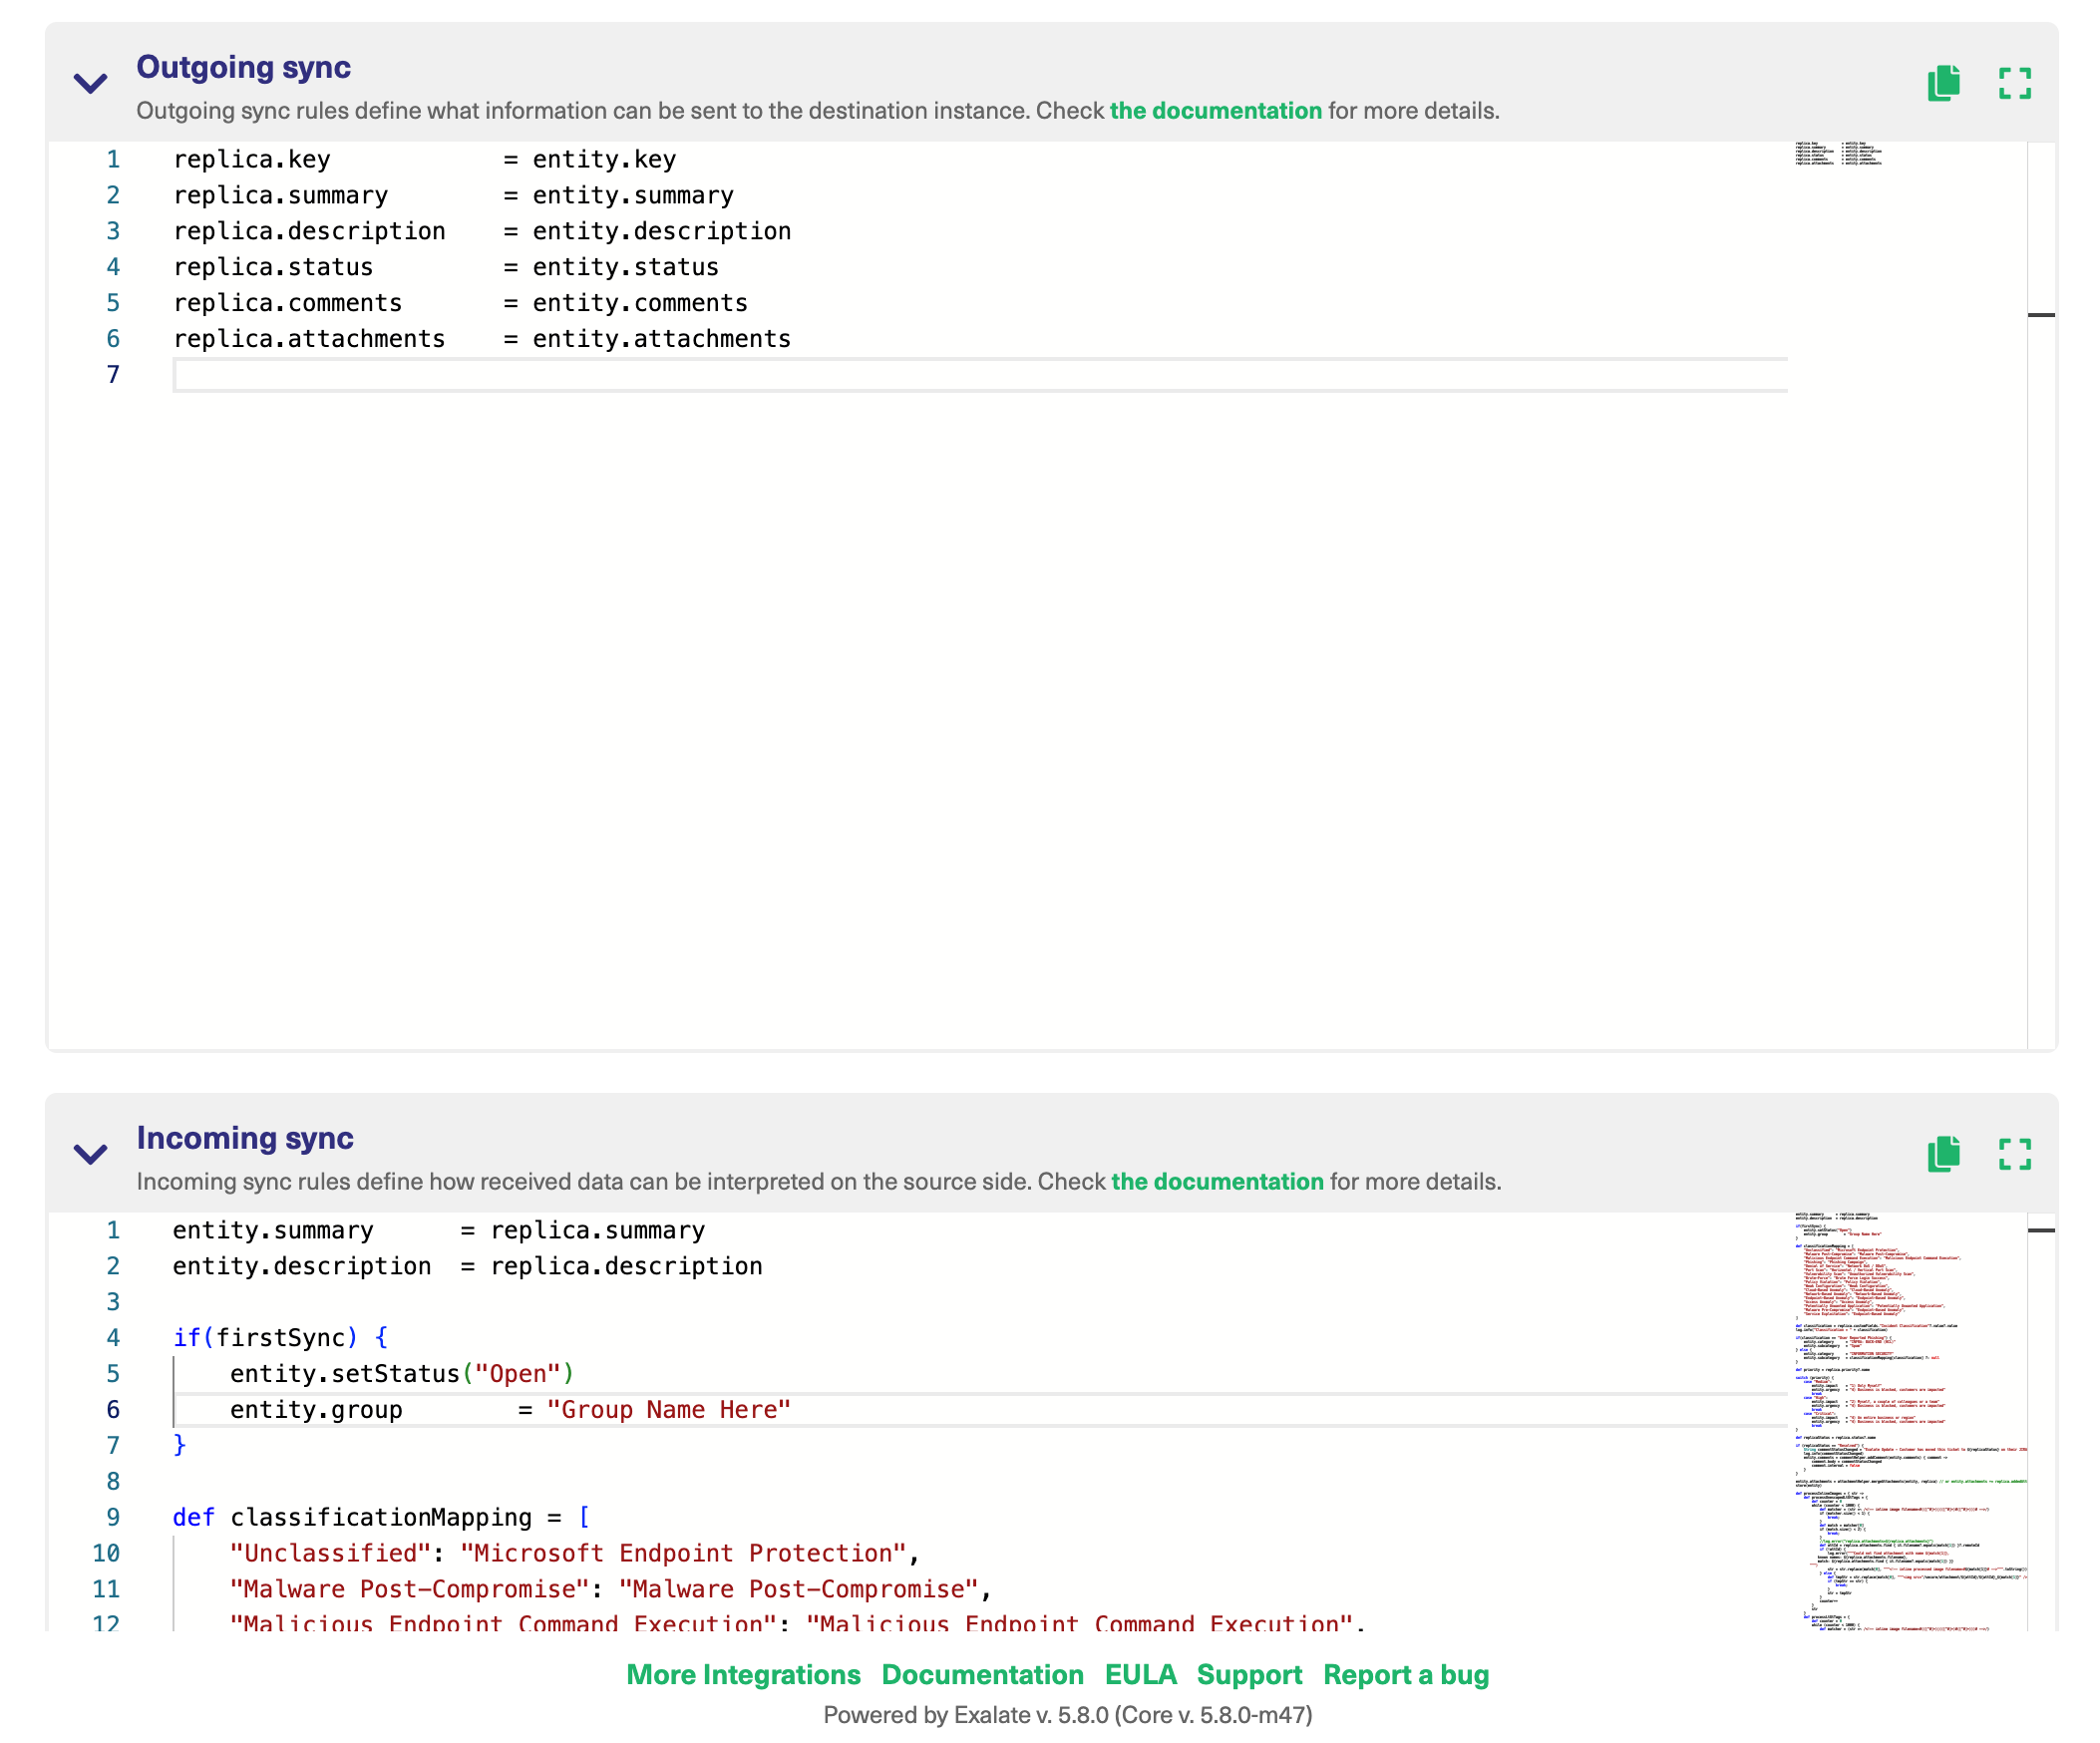
Task: Expand Outgoing sync editor to fullscreen
Action: (2014, 83)
